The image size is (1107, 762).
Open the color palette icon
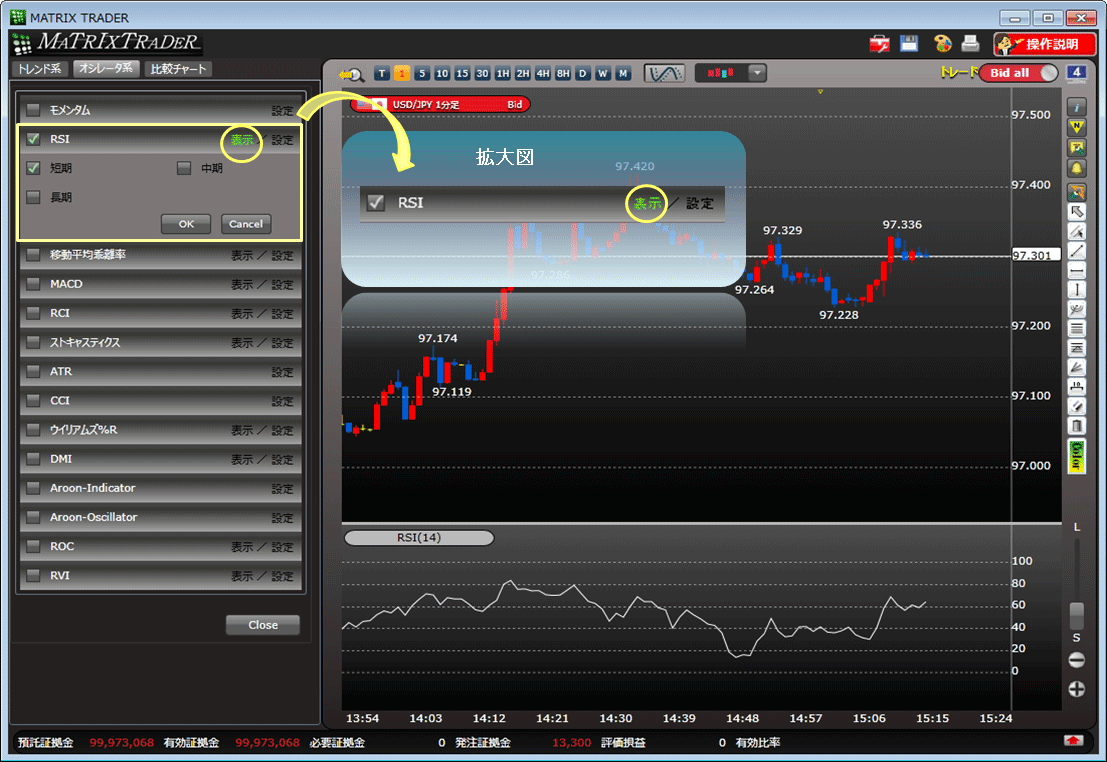coord(942,44)
